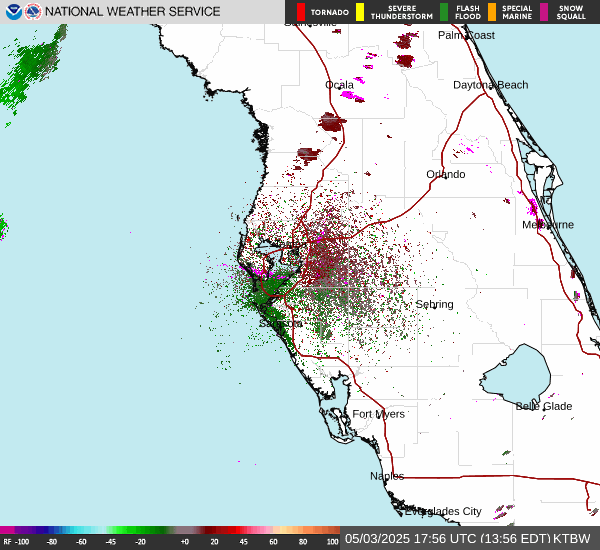Click the "SNOW SQUALL" legend label
Viewport: 600px width, 550px height.
(x=571, y=13)
